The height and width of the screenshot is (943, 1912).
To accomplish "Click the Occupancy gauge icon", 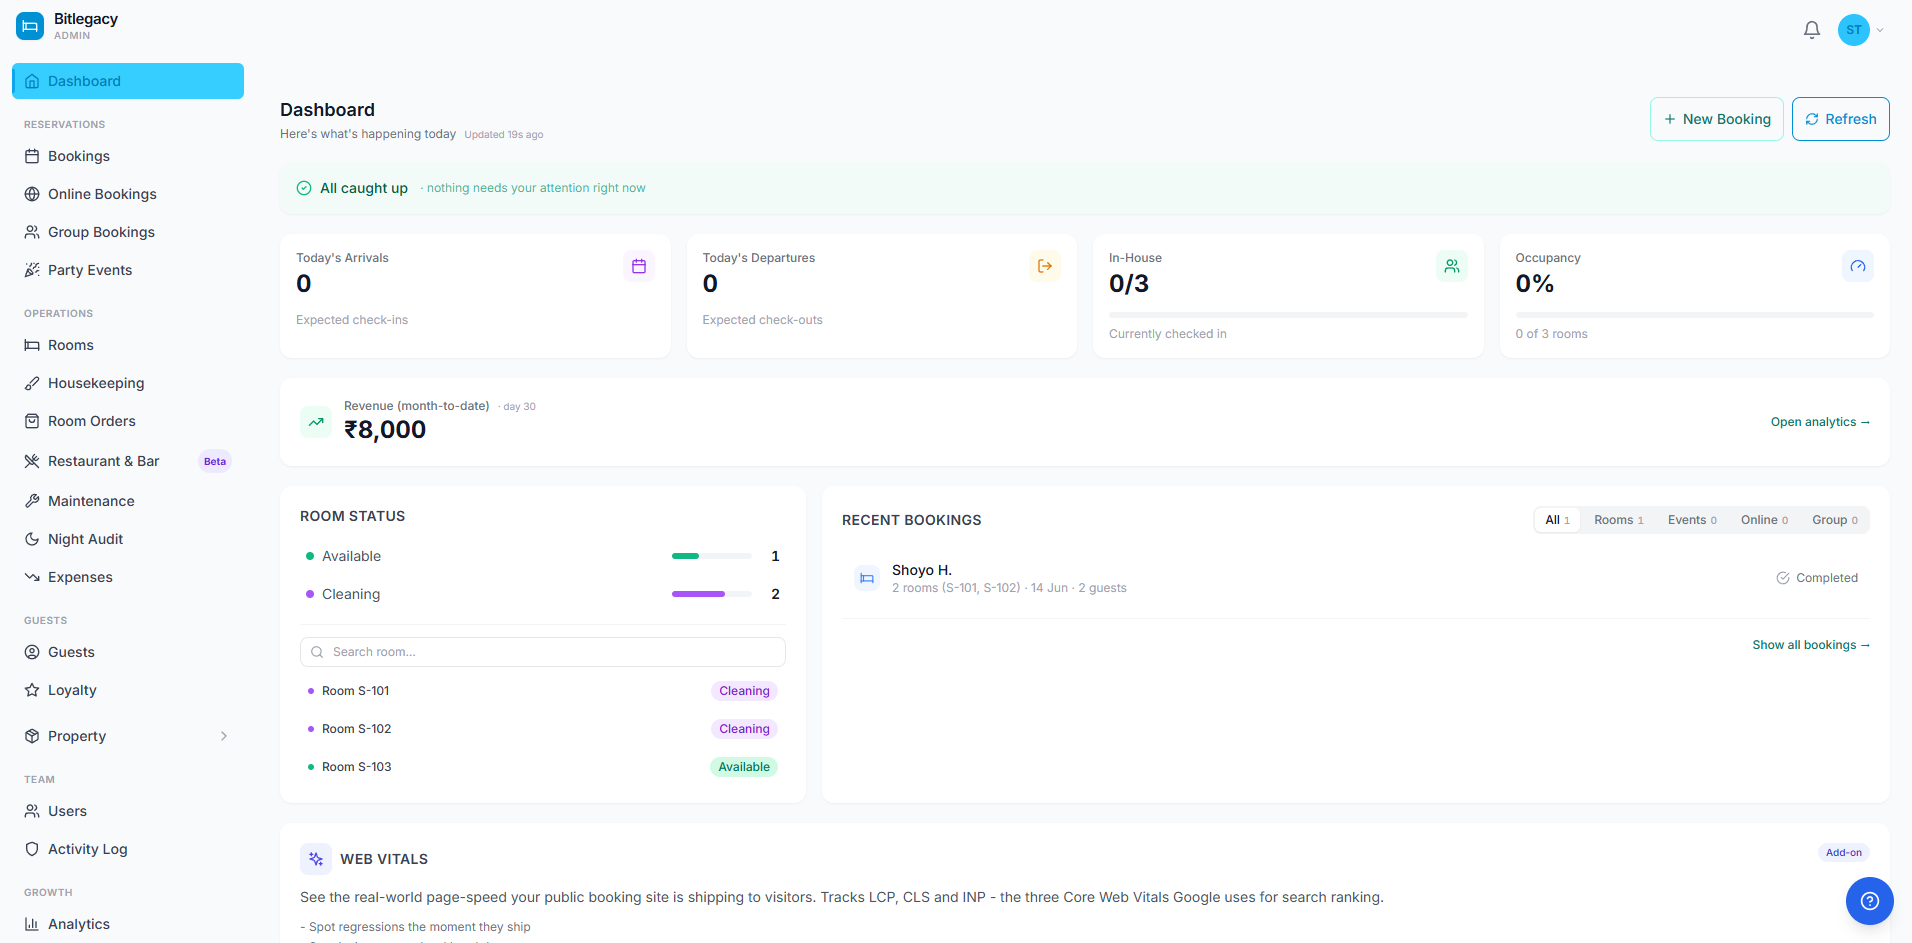I will pyautogui.click(x=1858, y=266).
